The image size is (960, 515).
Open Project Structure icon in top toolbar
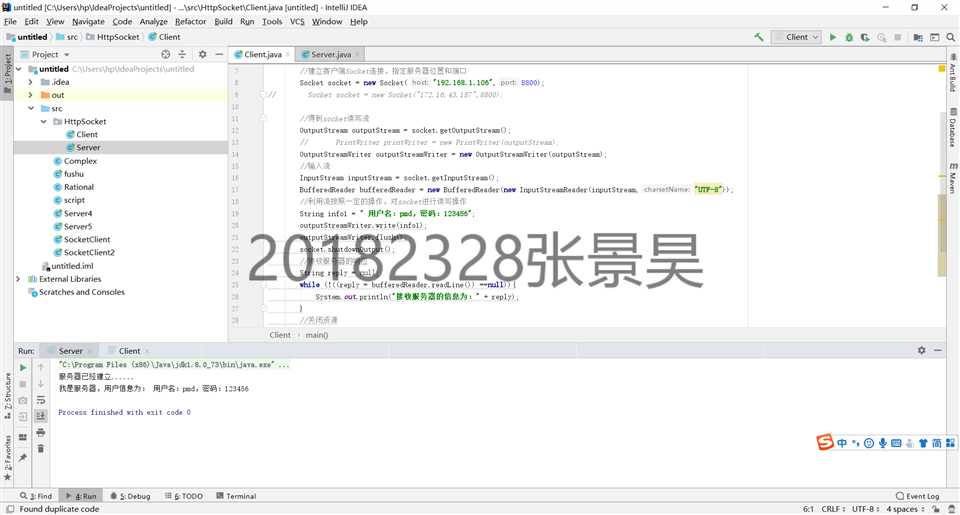coord(918,37)
